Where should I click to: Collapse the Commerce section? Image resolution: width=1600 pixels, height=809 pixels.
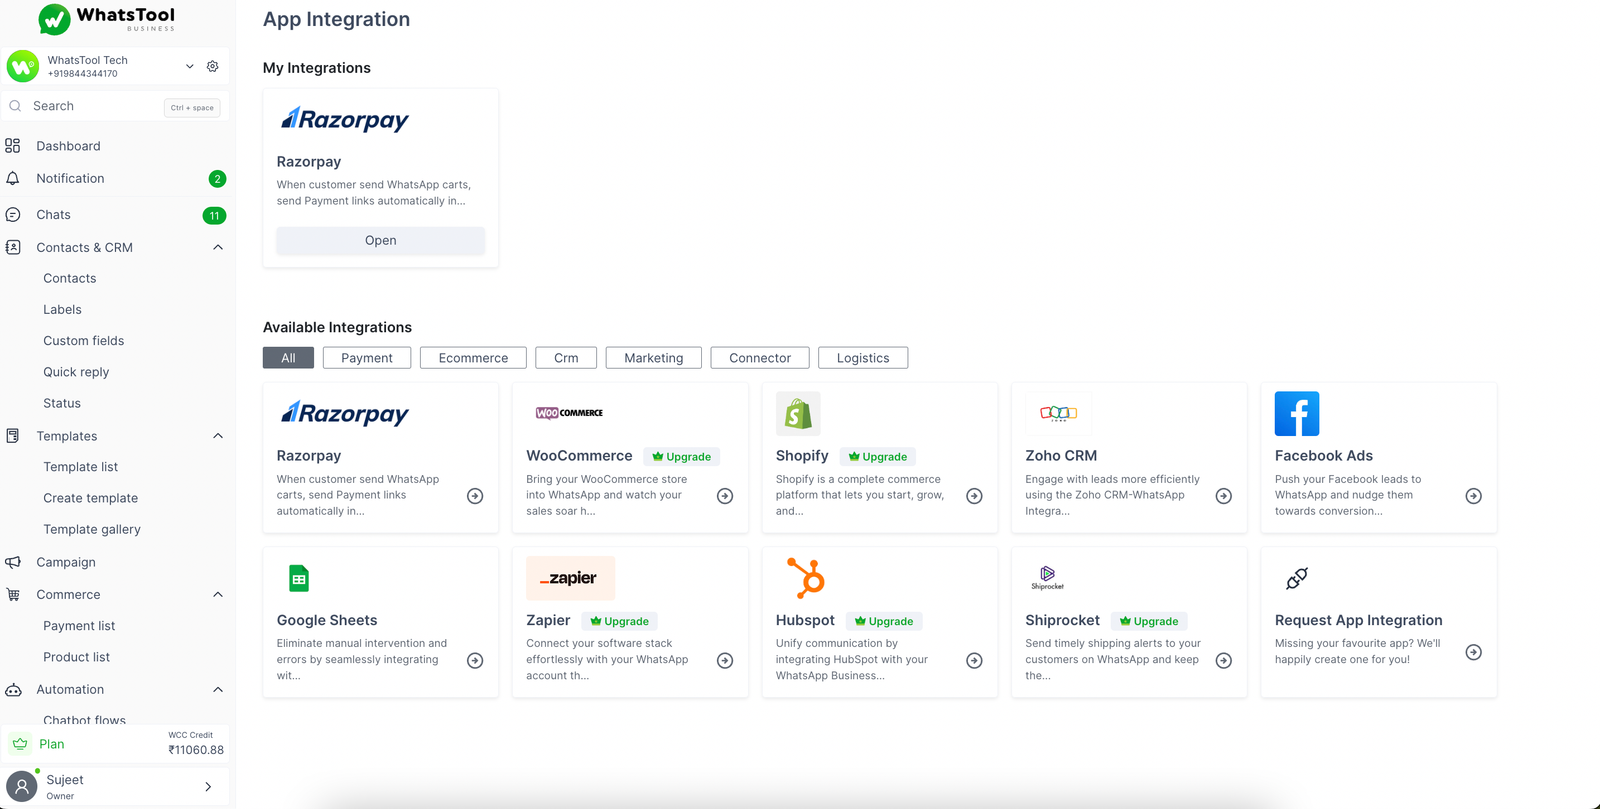point(218,595)
